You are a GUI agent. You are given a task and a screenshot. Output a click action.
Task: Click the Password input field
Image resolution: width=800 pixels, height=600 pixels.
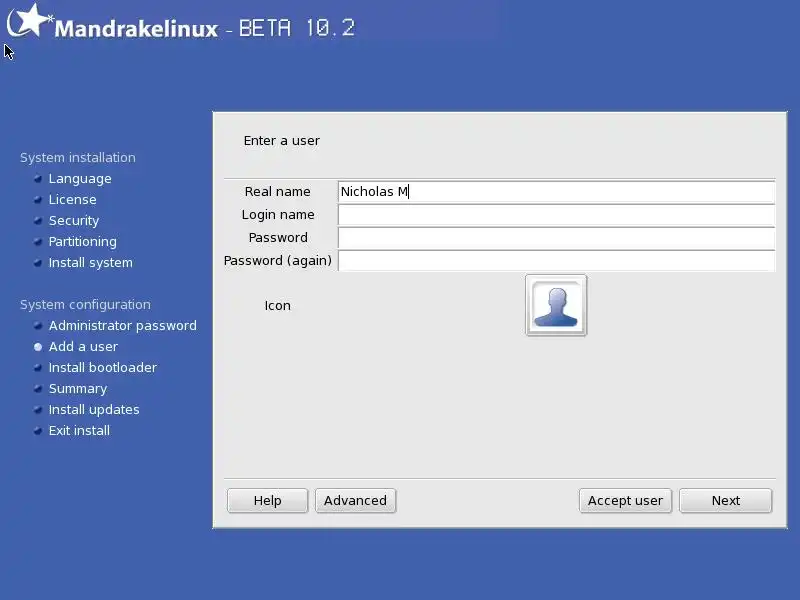click(x=556, y=238)
